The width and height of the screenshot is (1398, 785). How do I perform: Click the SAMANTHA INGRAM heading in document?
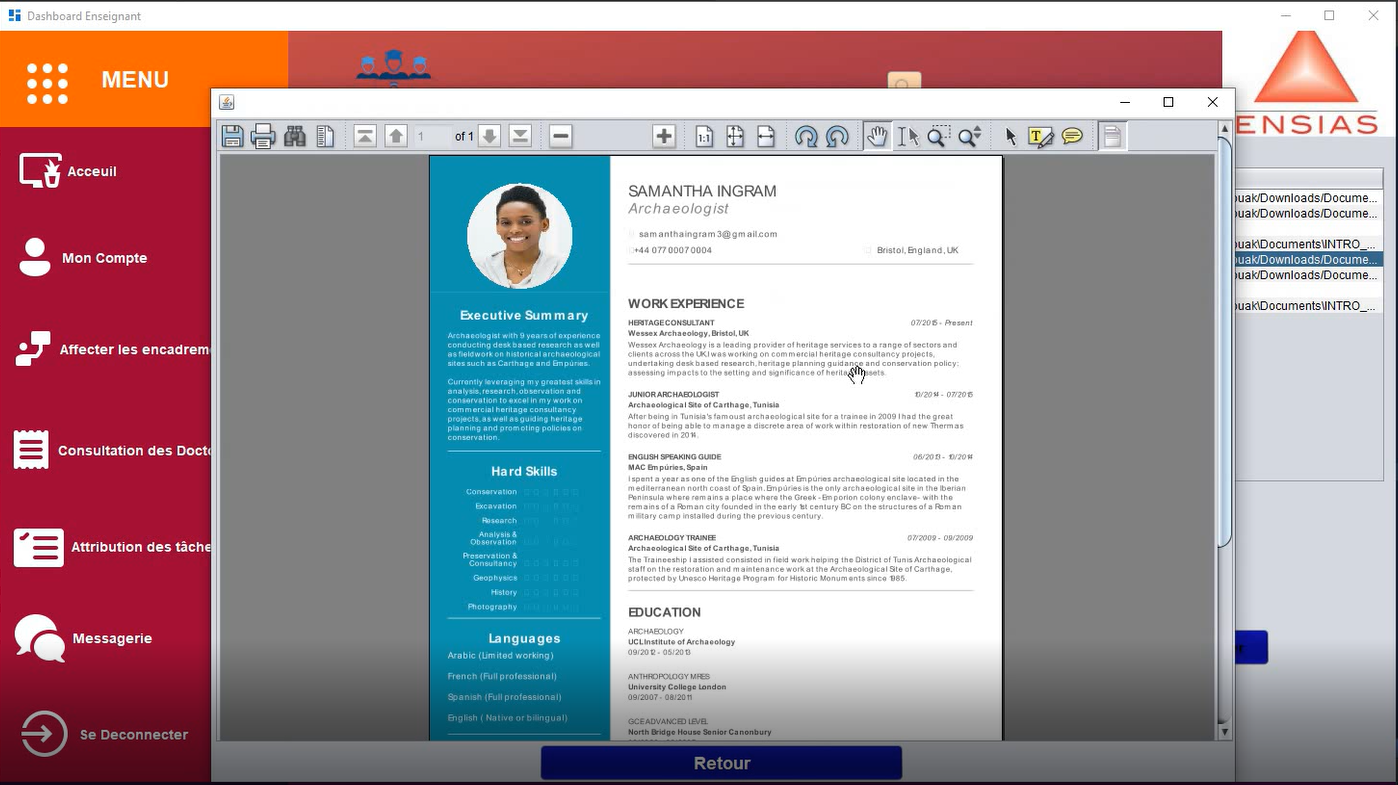pos(702,191)
